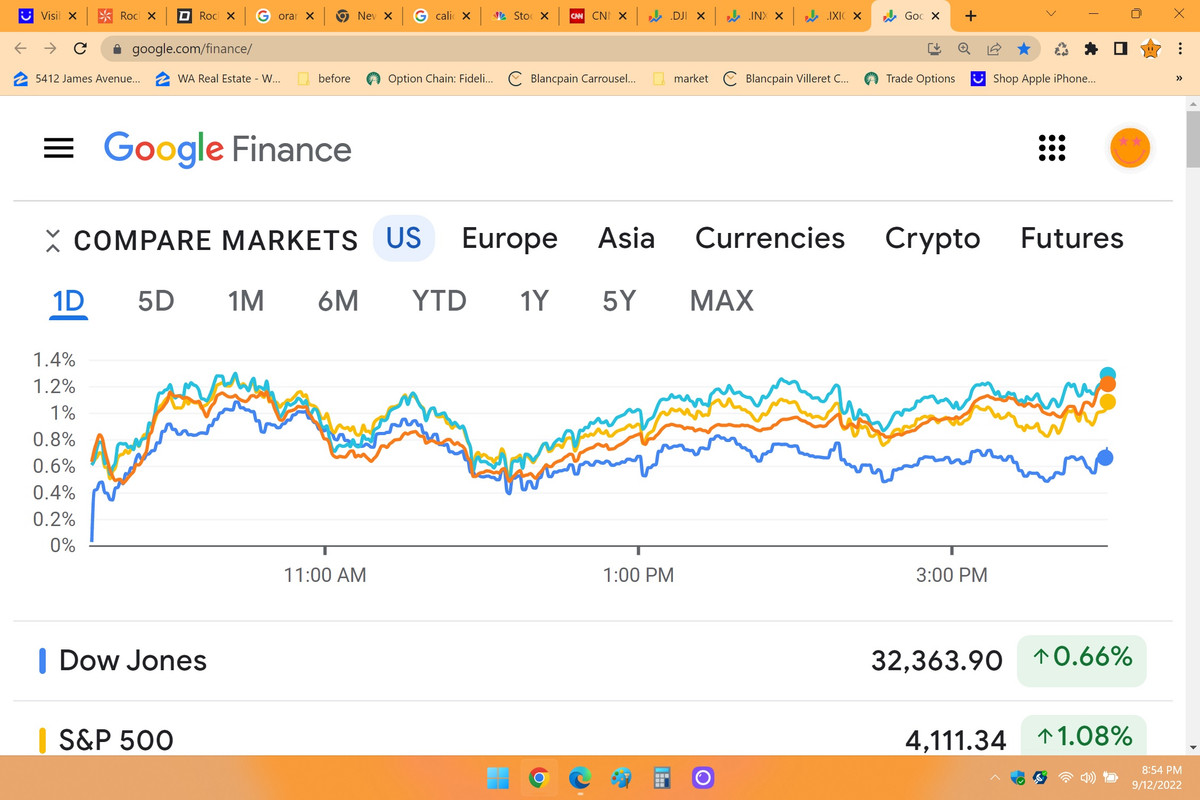Viewport: 1200px width, 800px height.
Task: Click the page vertical scrollbar thumb
Action: [1192, 139]
